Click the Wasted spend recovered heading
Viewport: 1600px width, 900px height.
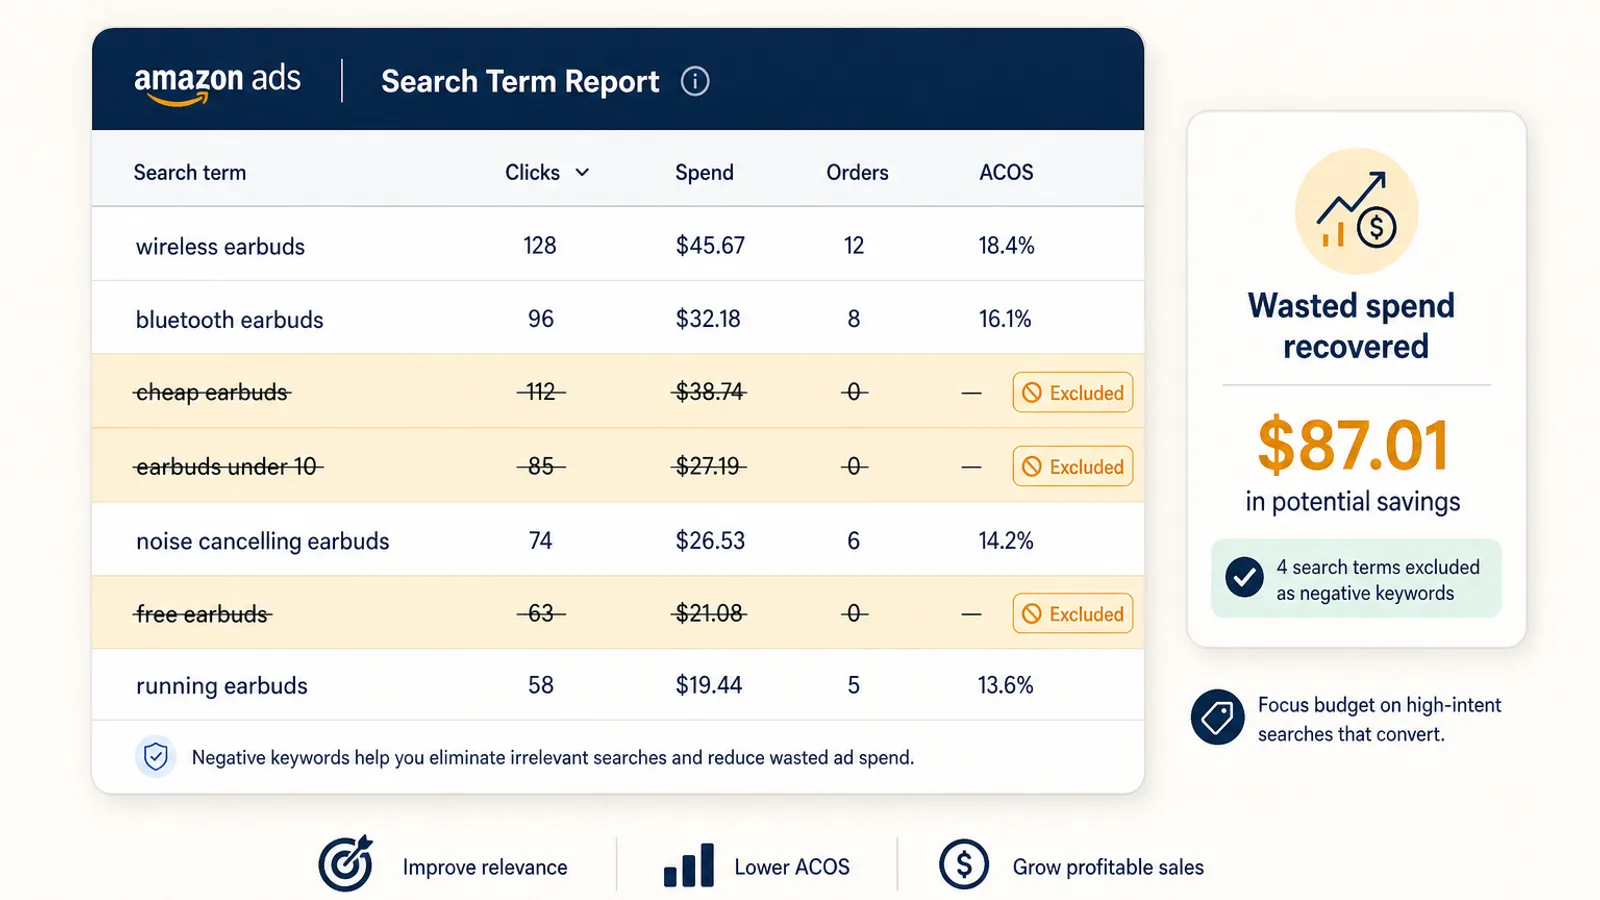tap(1354, 326)
